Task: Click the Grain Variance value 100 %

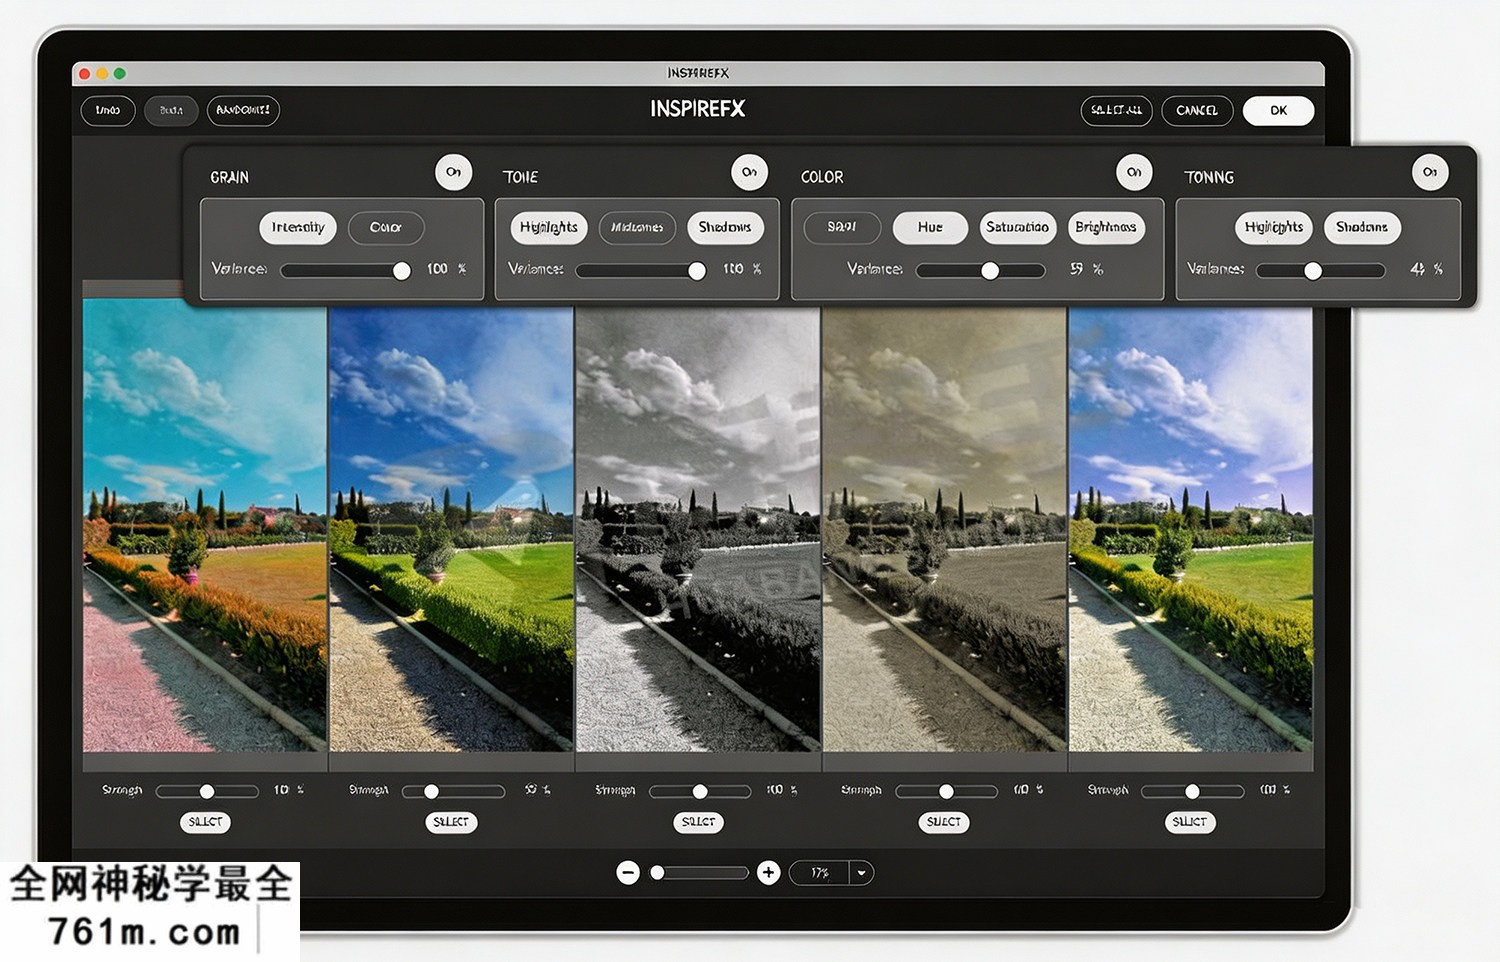Action: click(x=446, y=269)
